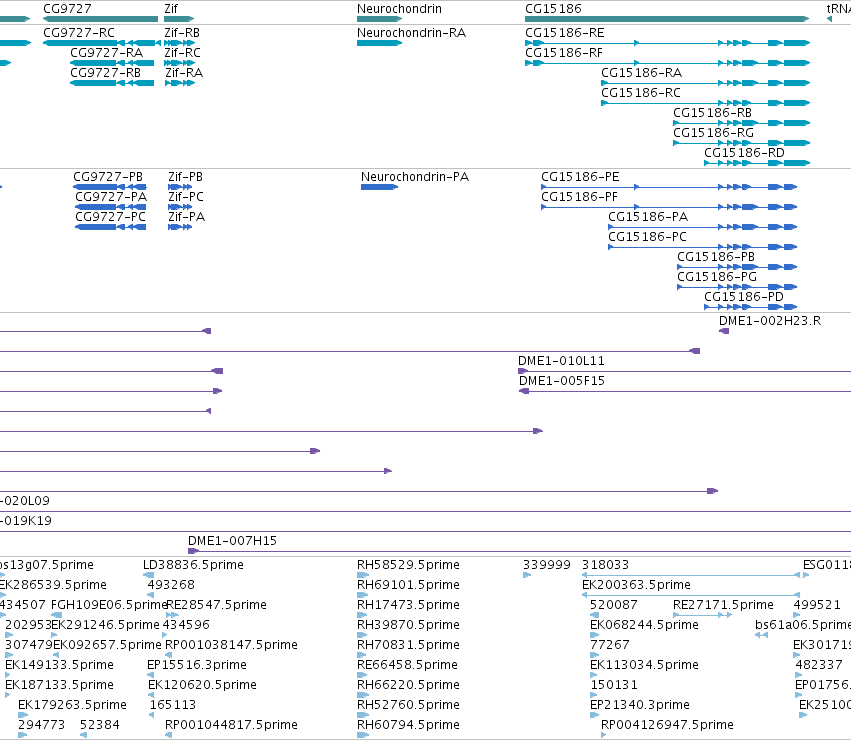Select EST RH60794.5prime
Screen dimensions: 851x740
[408, 726]
